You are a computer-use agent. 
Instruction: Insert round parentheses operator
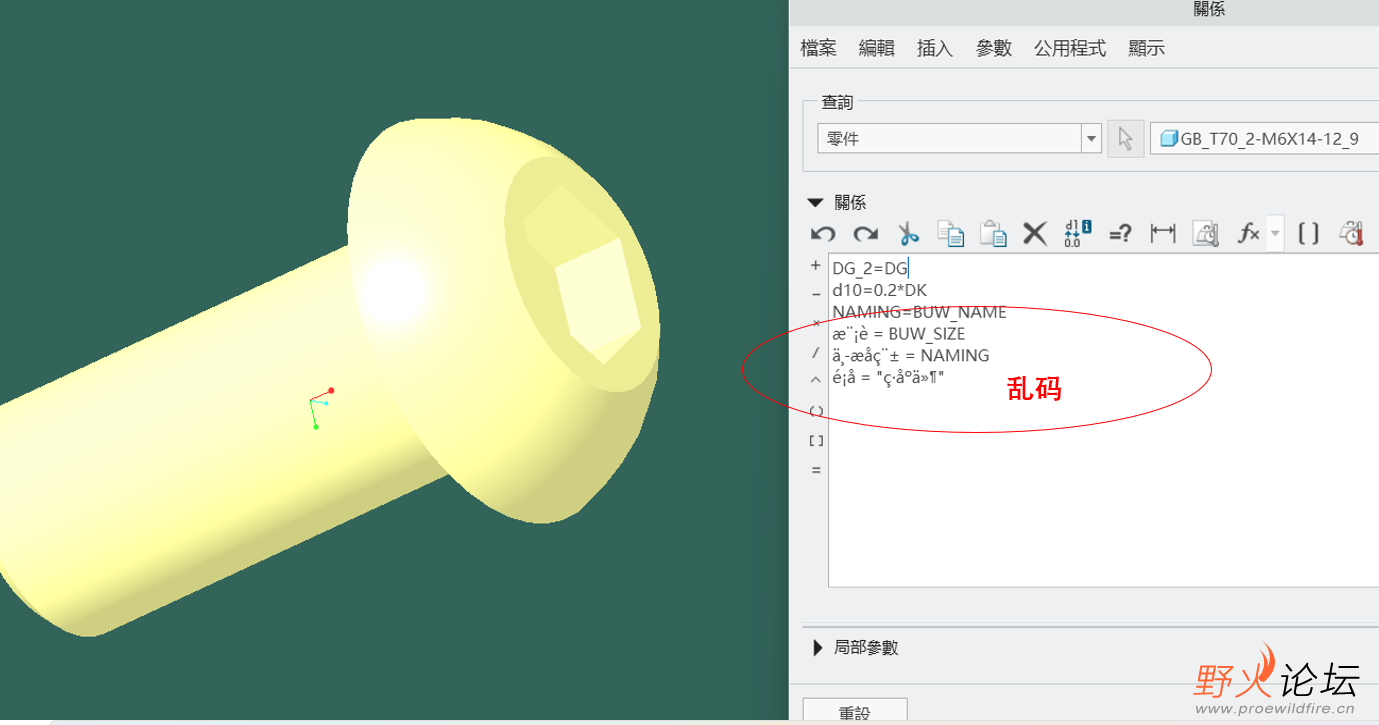click(816, 411)
